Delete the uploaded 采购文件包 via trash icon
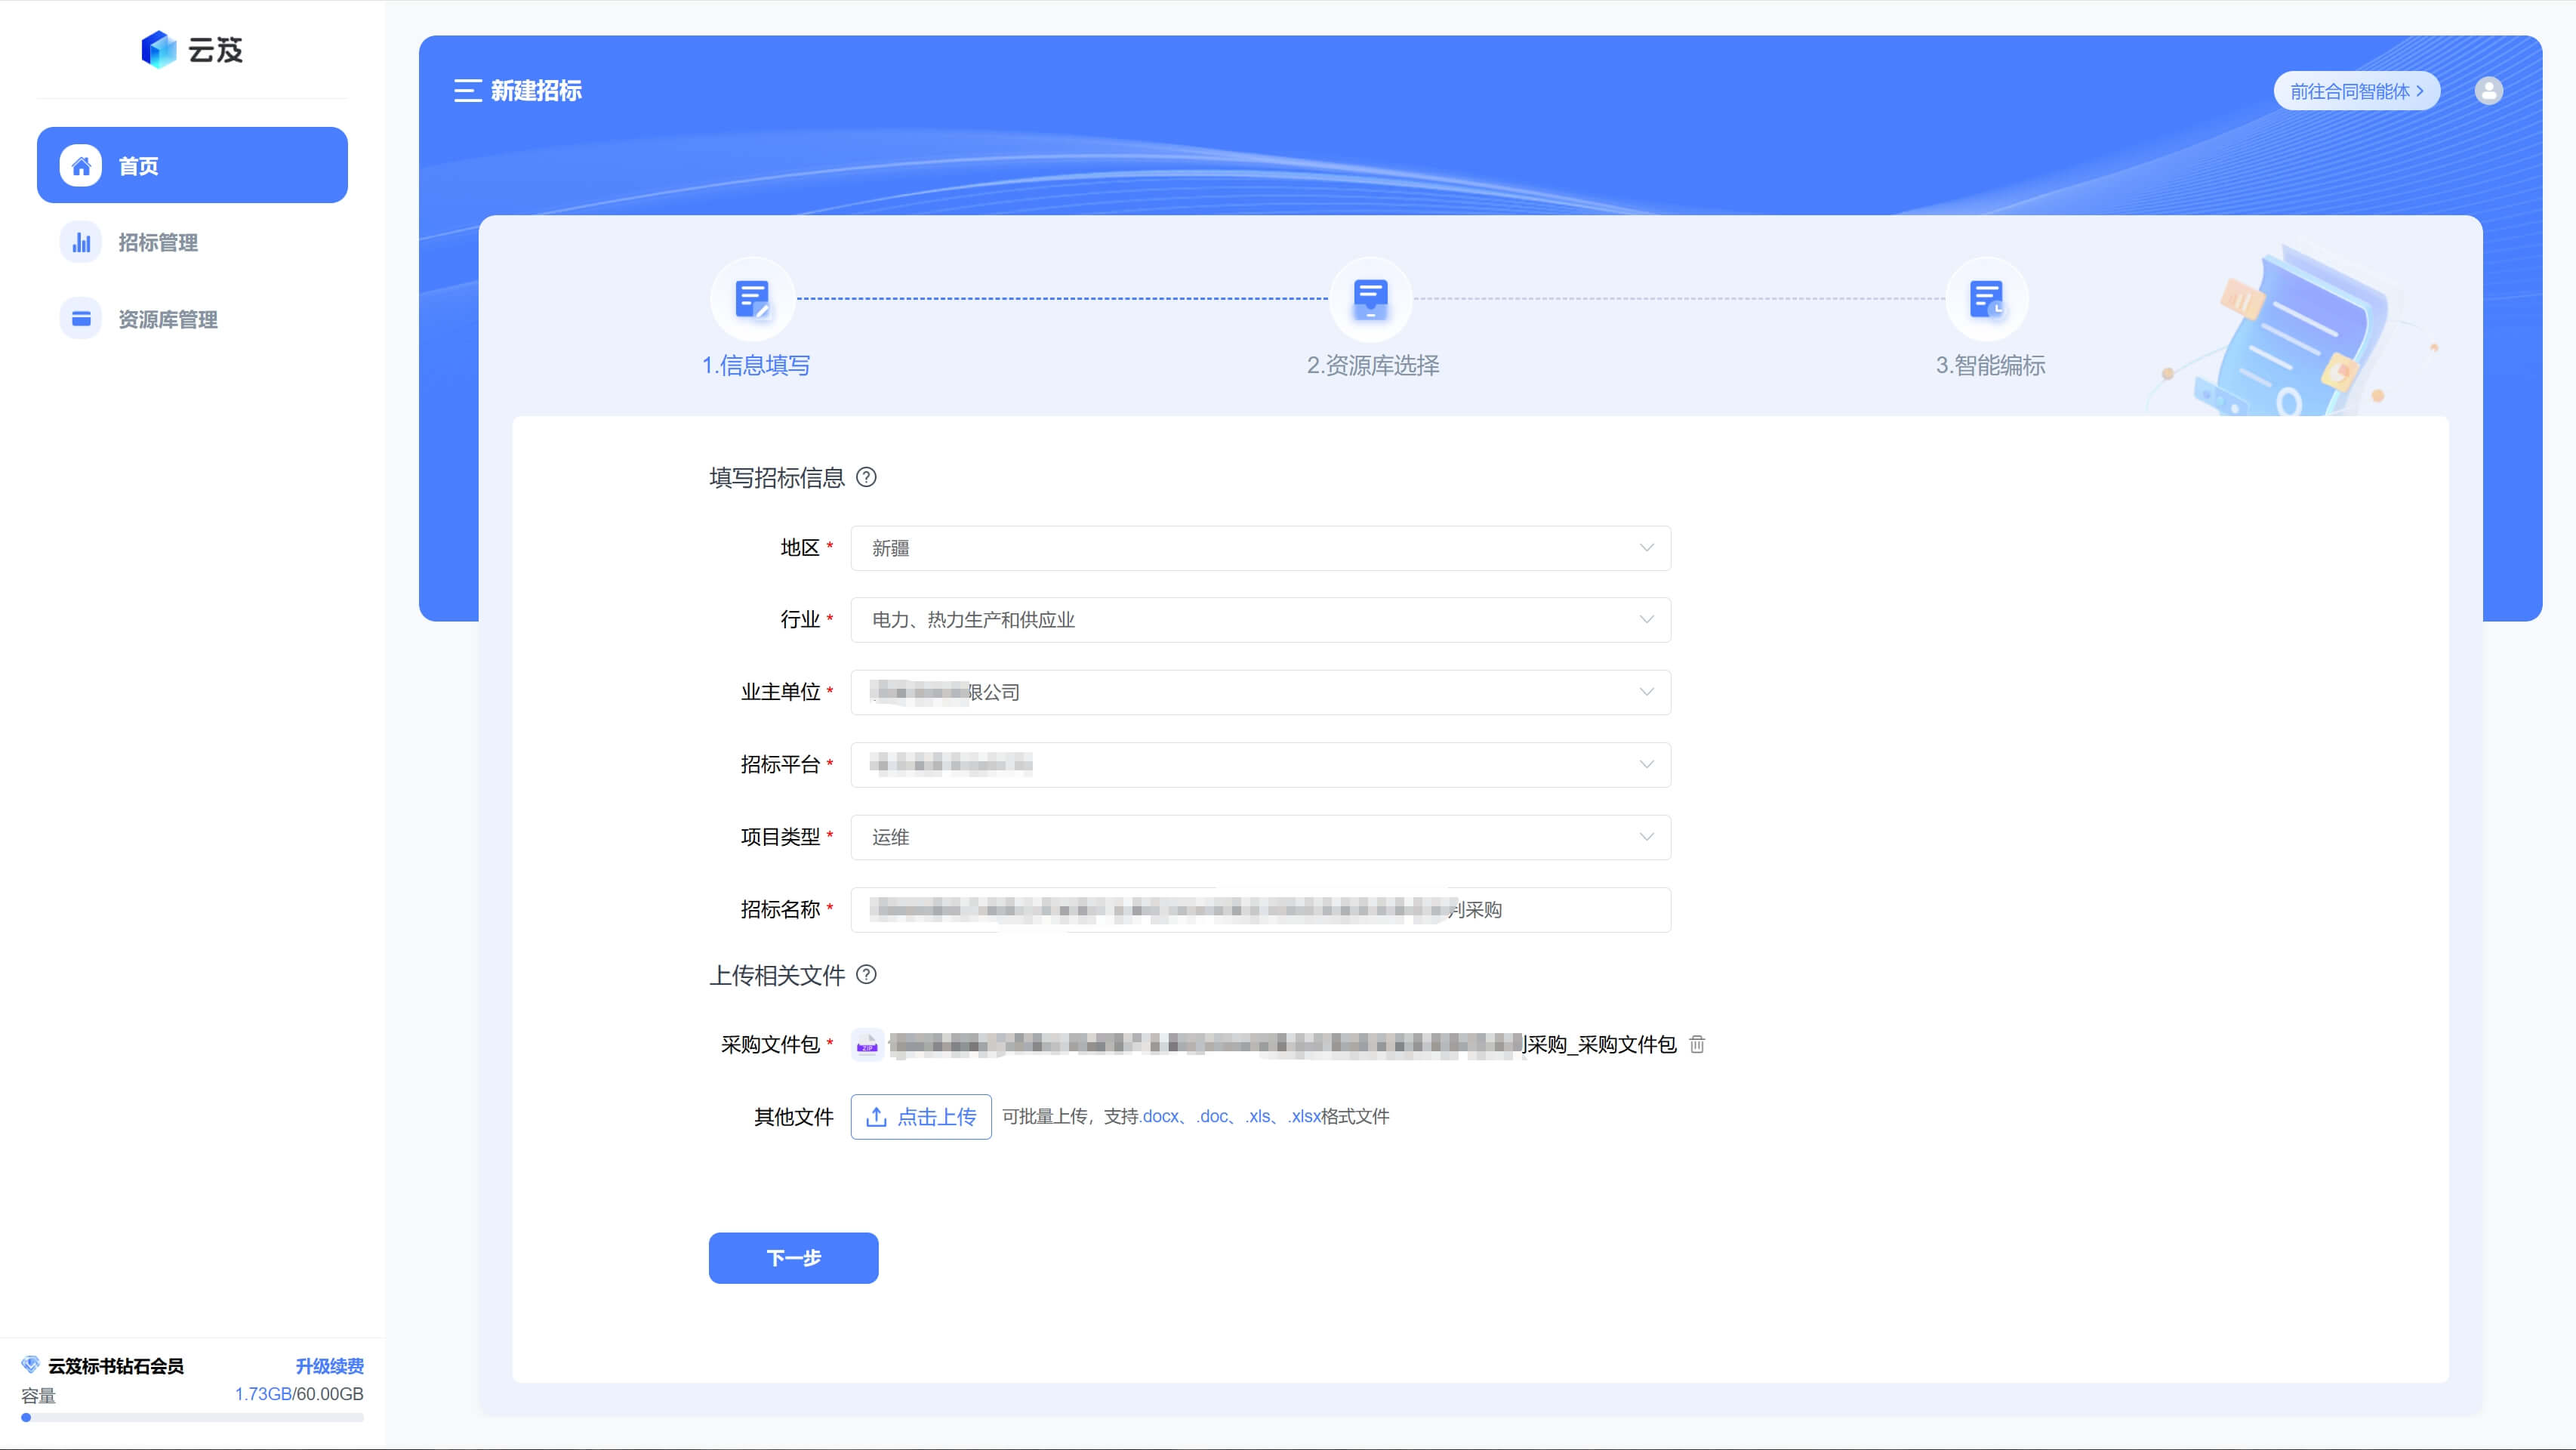 click(1697, 1045)
